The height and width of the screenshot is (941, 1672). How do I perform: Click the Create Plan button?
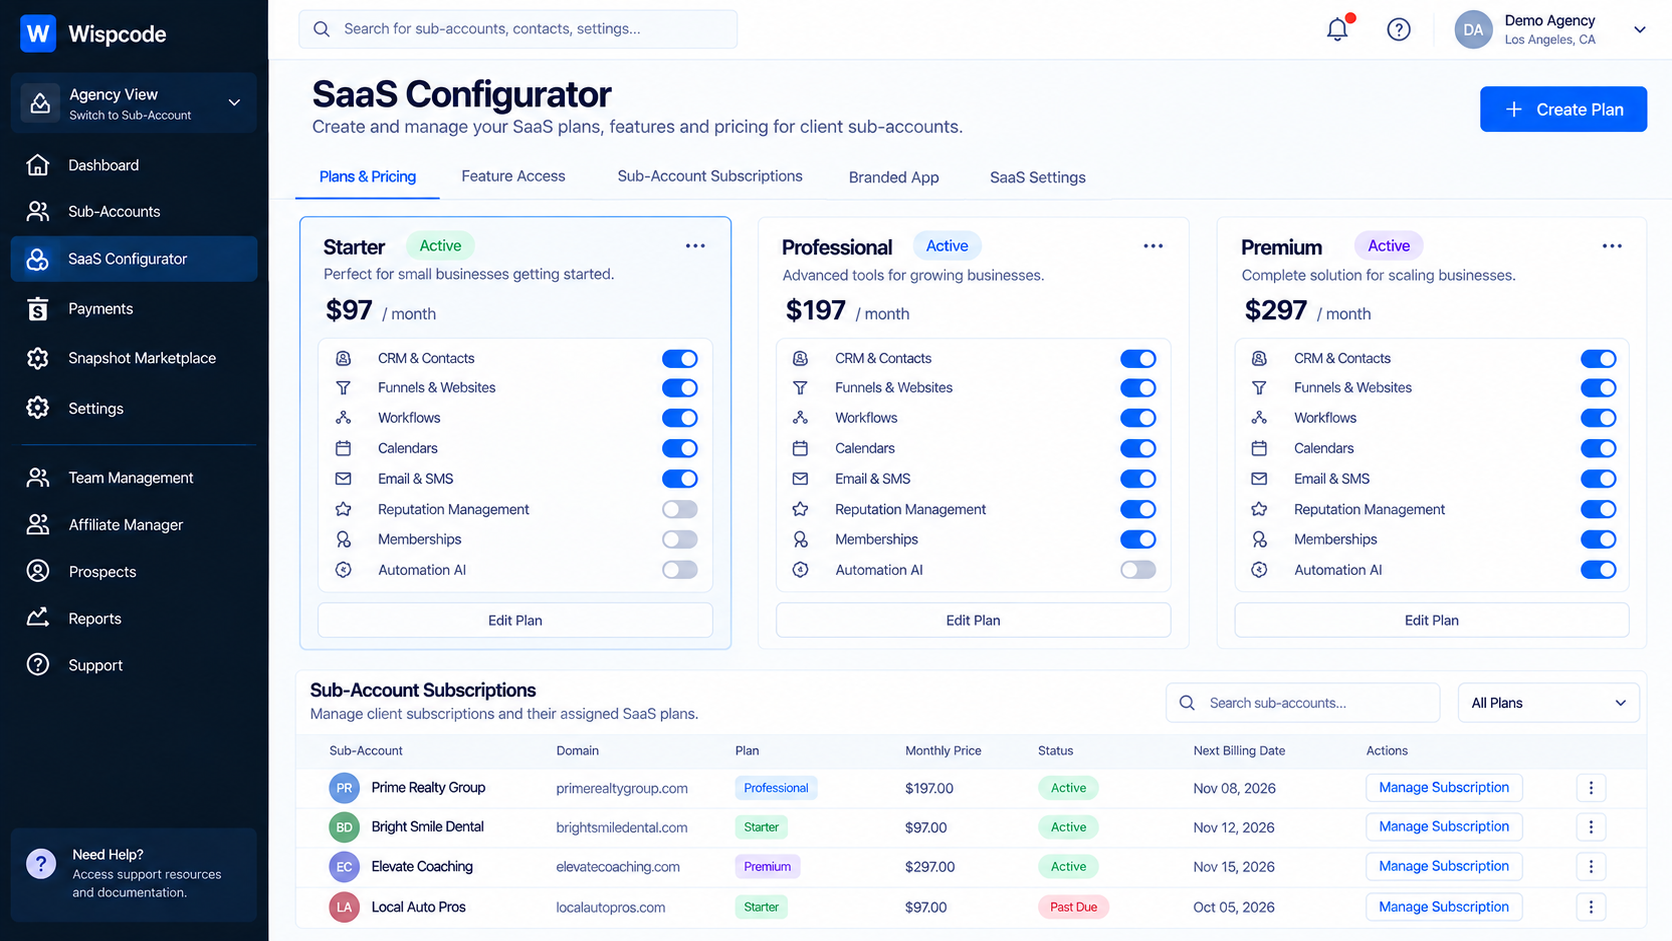click(x=1563, y=109)
